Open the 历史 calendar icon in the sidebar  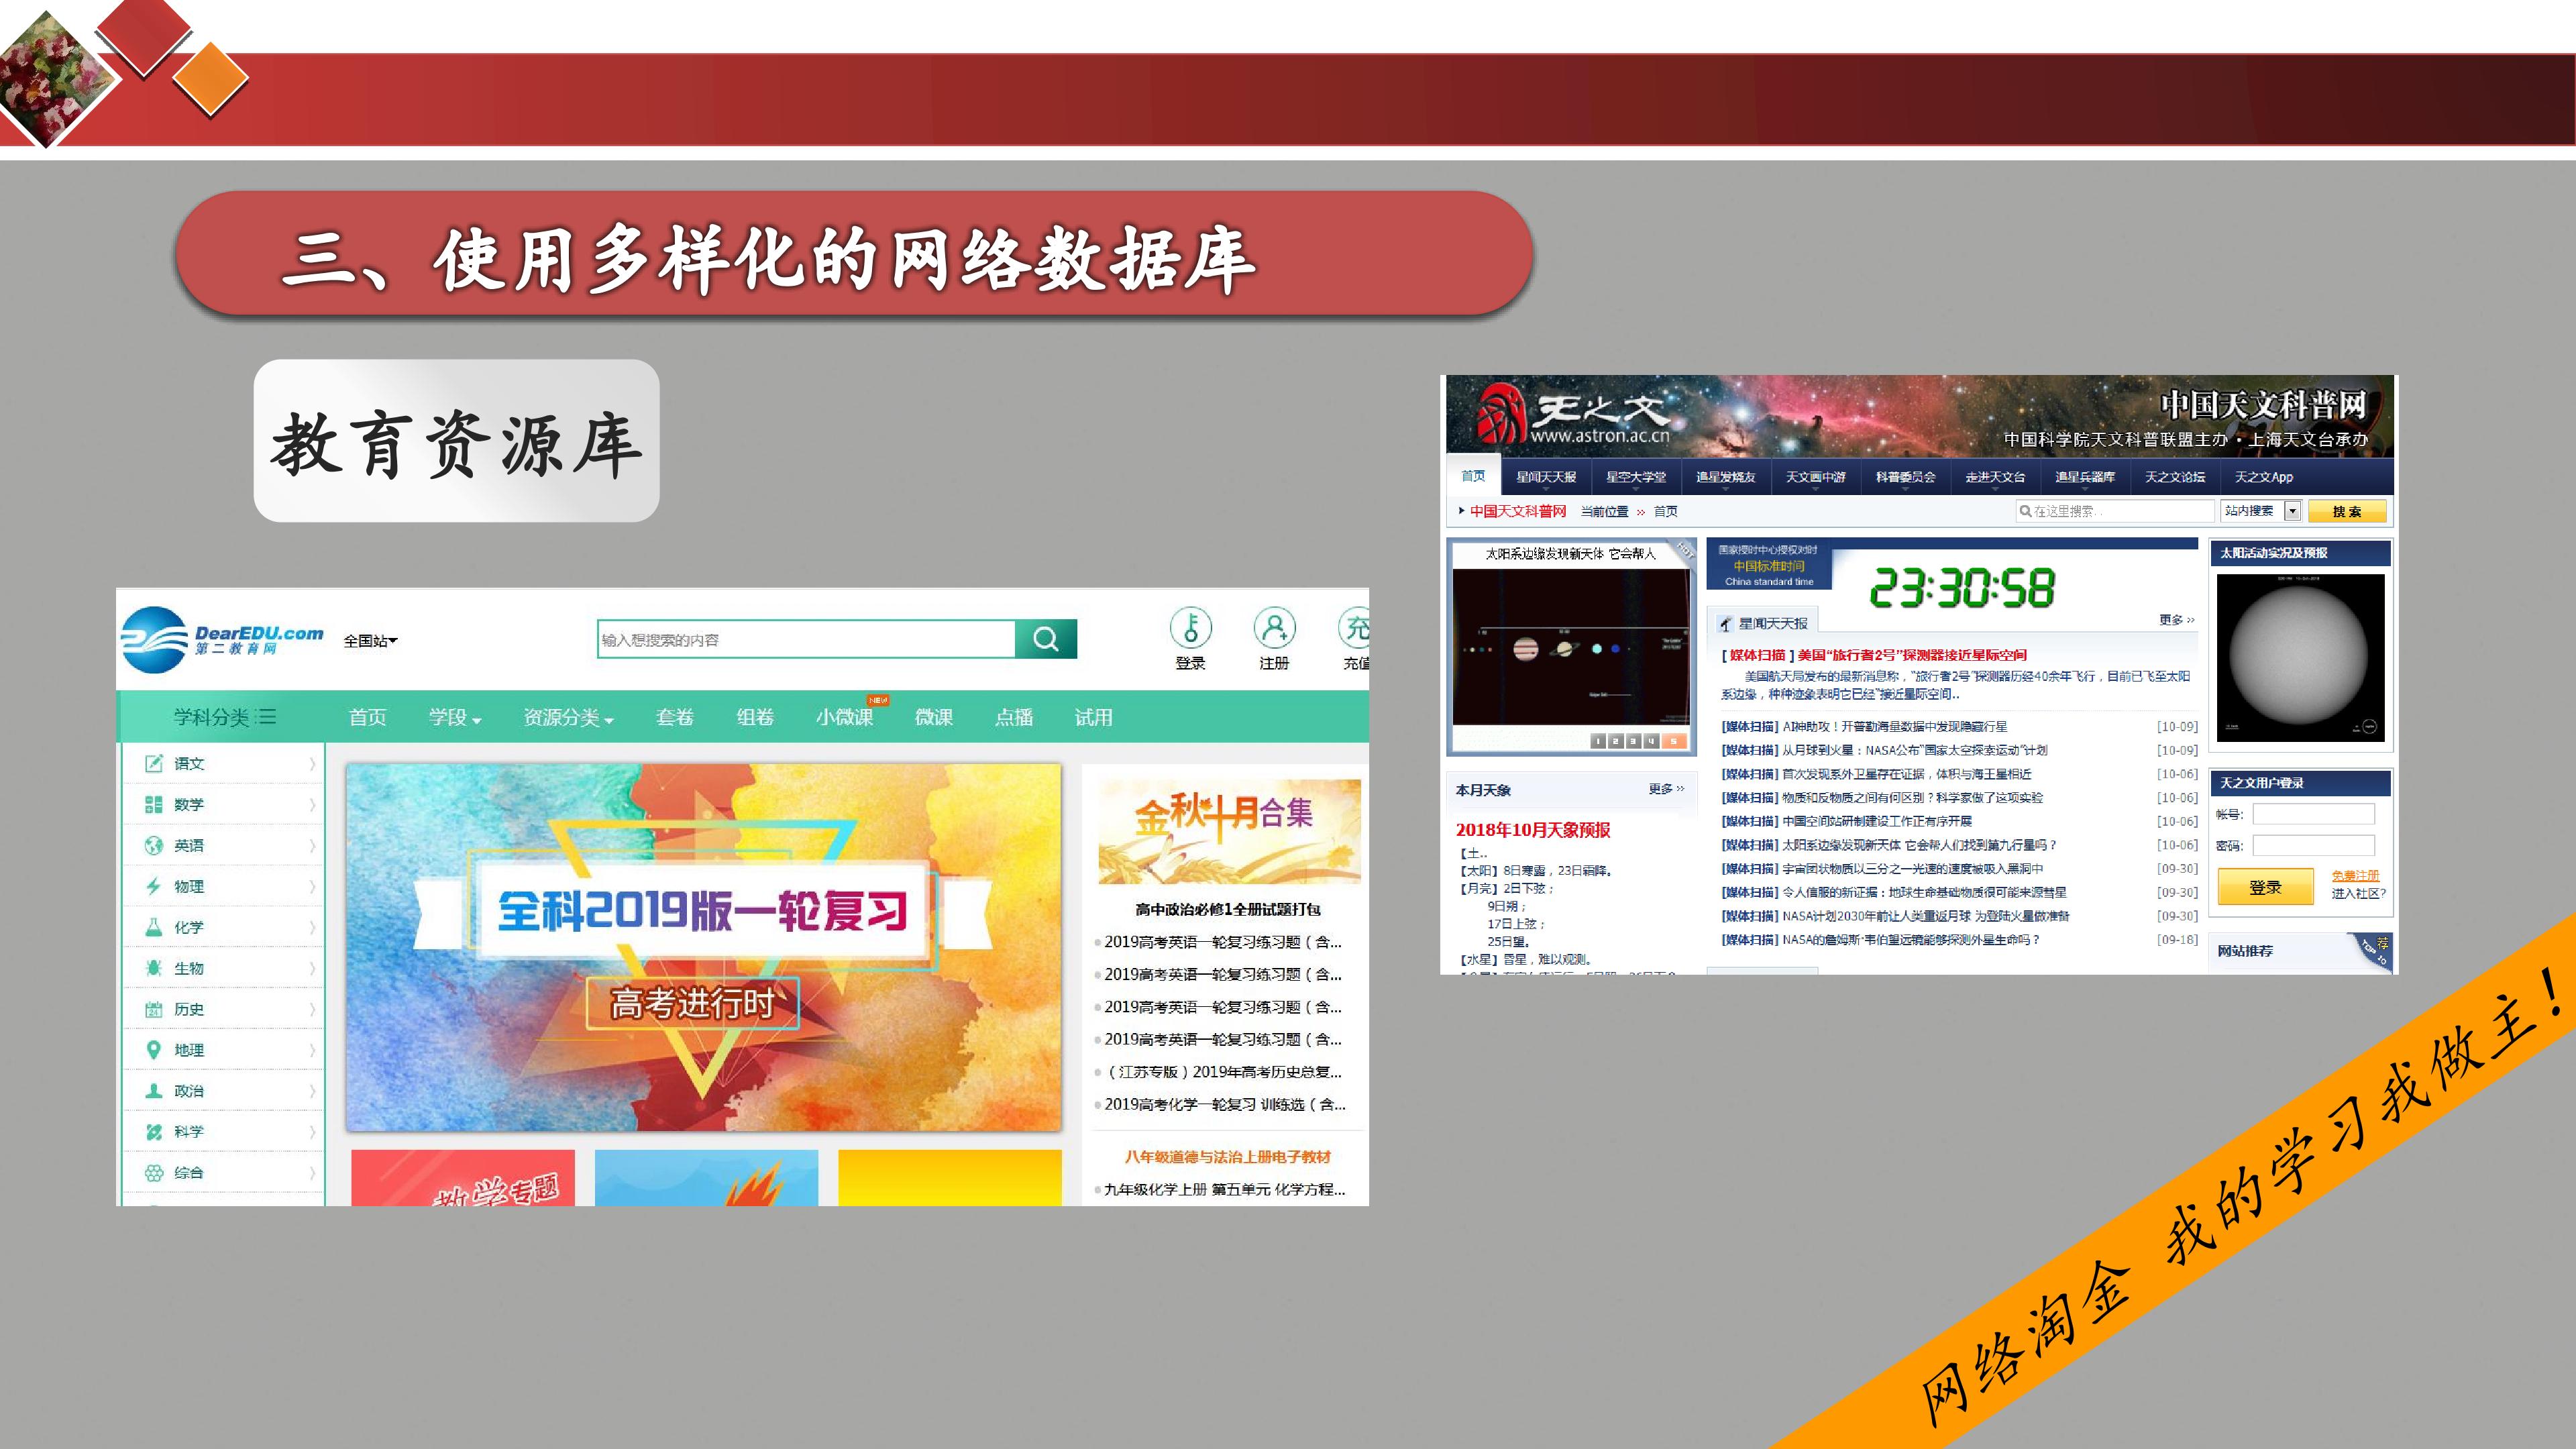153,1009
